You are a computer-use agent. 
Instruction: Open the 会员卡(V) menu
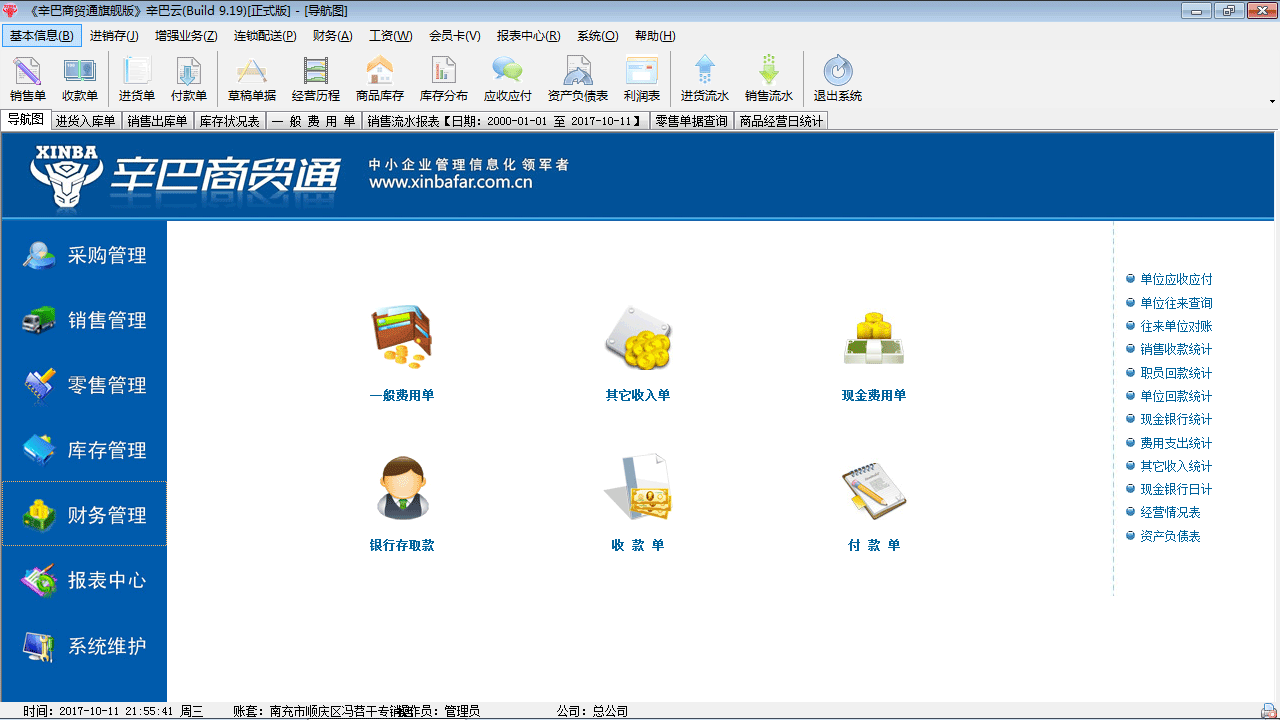pos(455,35)
